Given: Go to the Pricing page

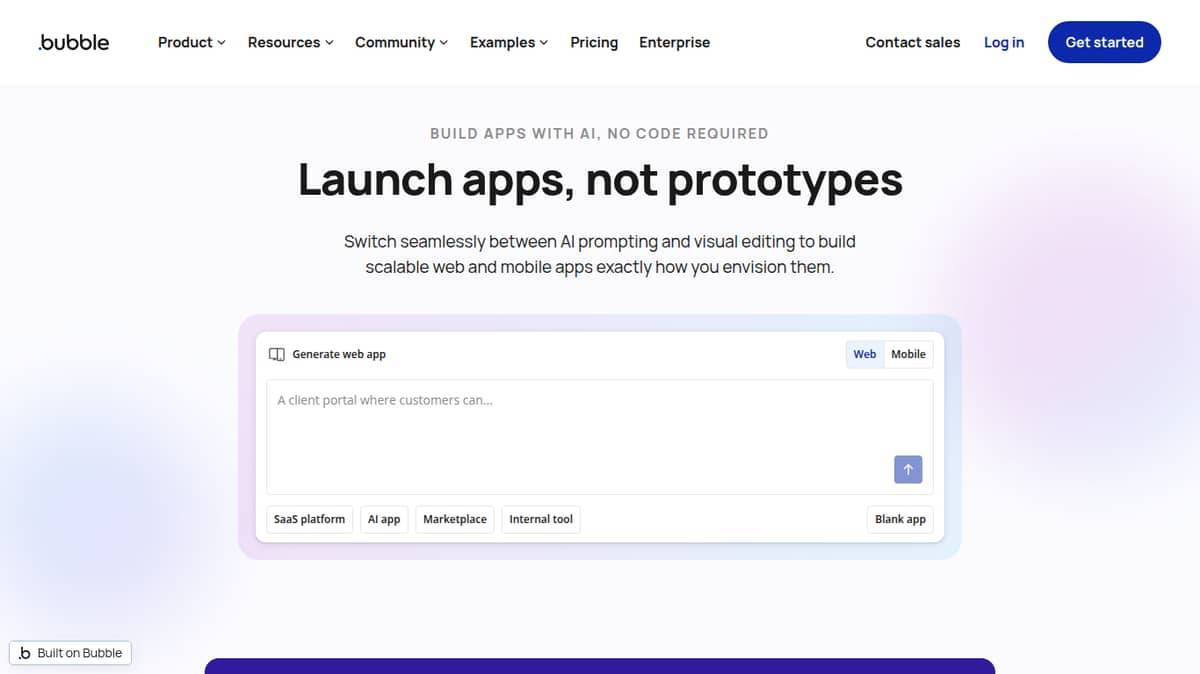Looking at the screenshot, I should point(594,42).
